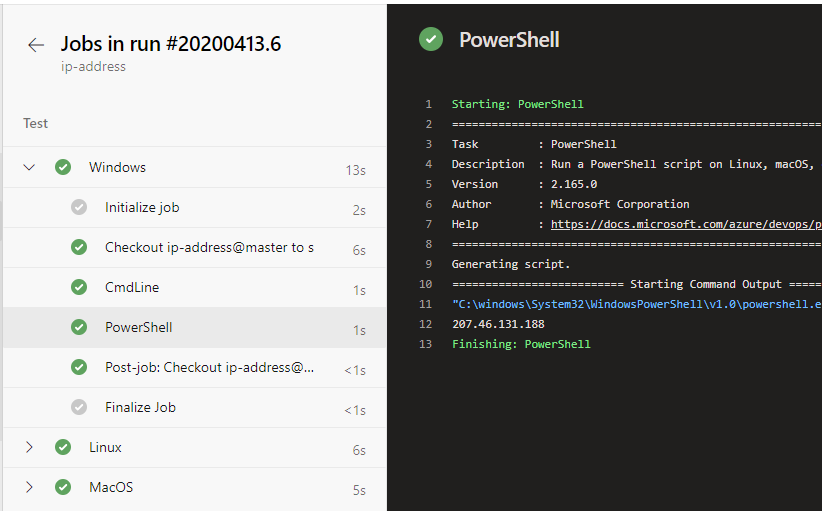Click the gray status icon for Initialize job
Screen dimensions: 822x511
point(79,207)
